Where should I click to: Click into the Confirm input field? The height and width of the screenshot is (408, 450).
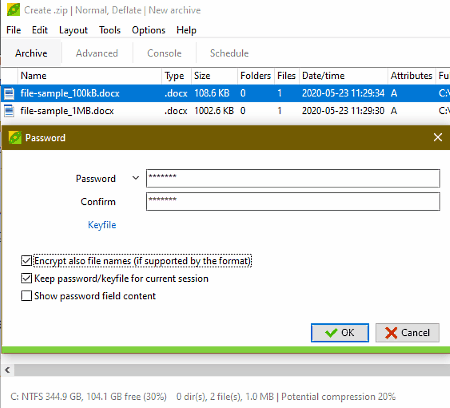(293, 201)
